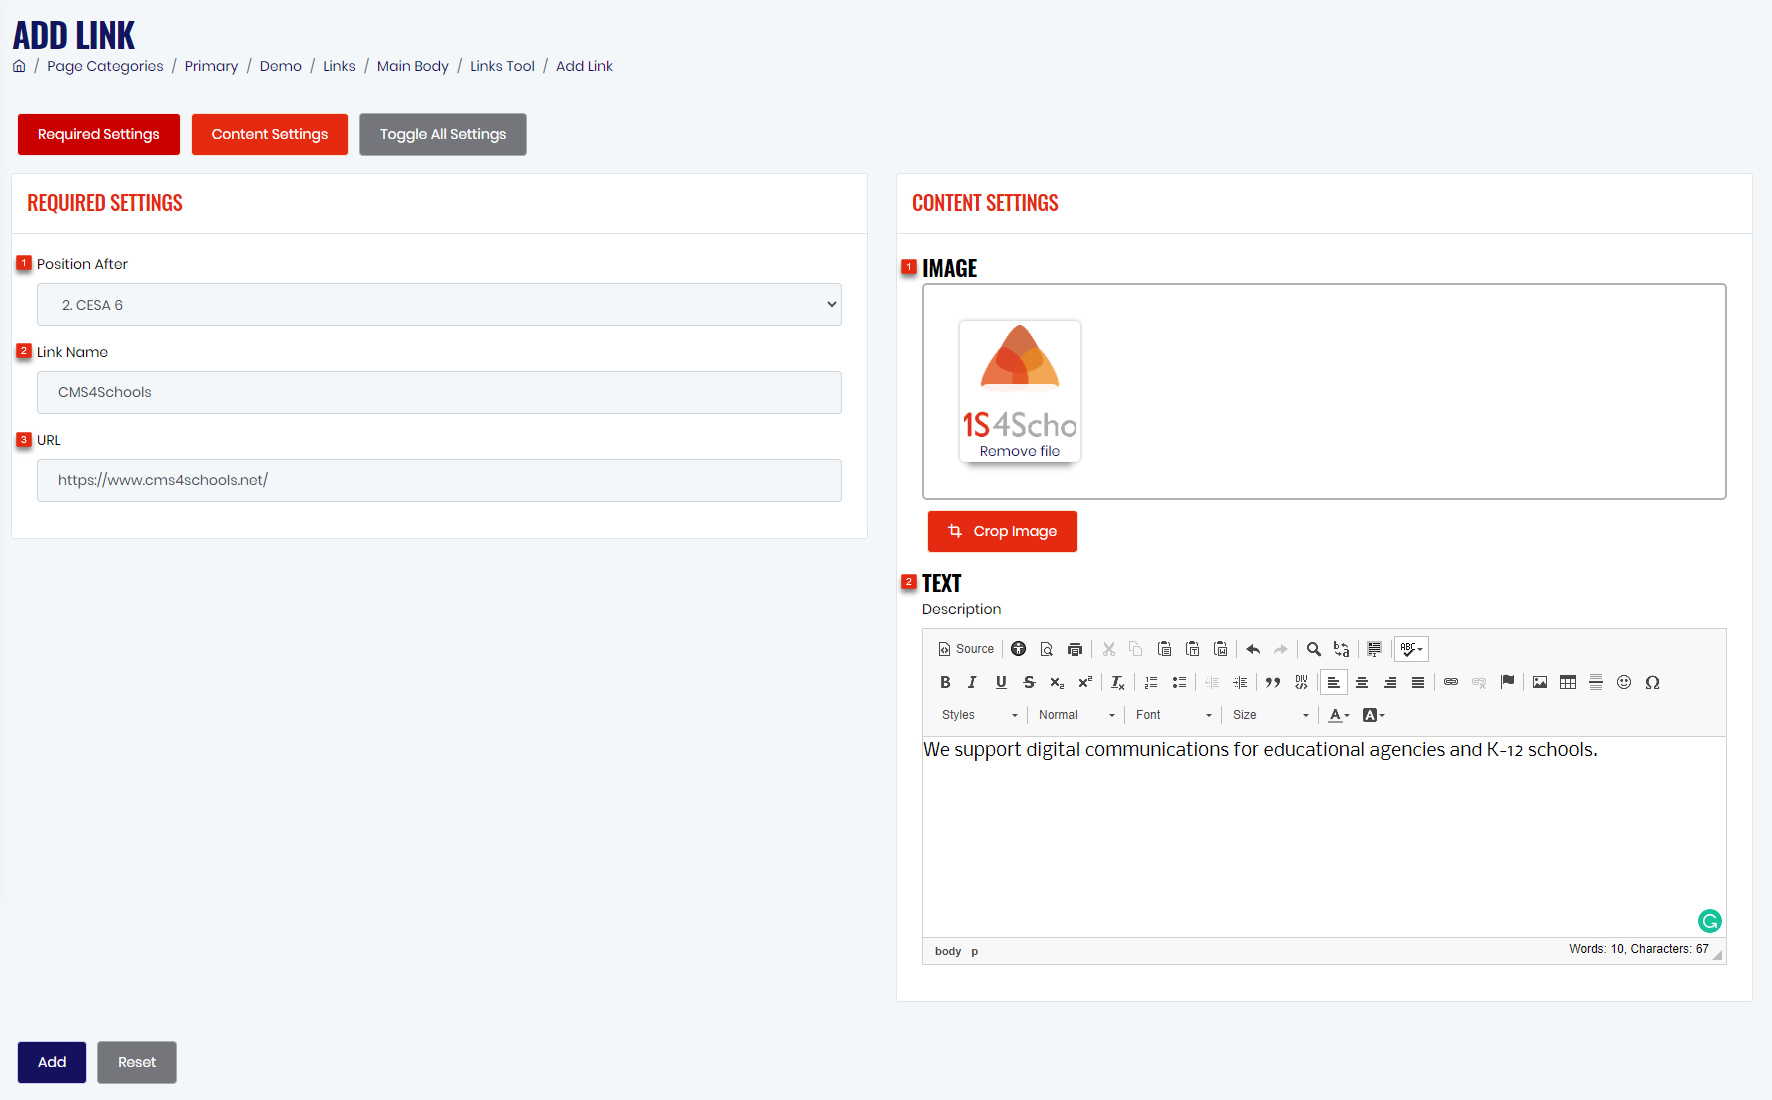
Task: Paste from clipboard icon
Action: click(x=1164, y=649)
